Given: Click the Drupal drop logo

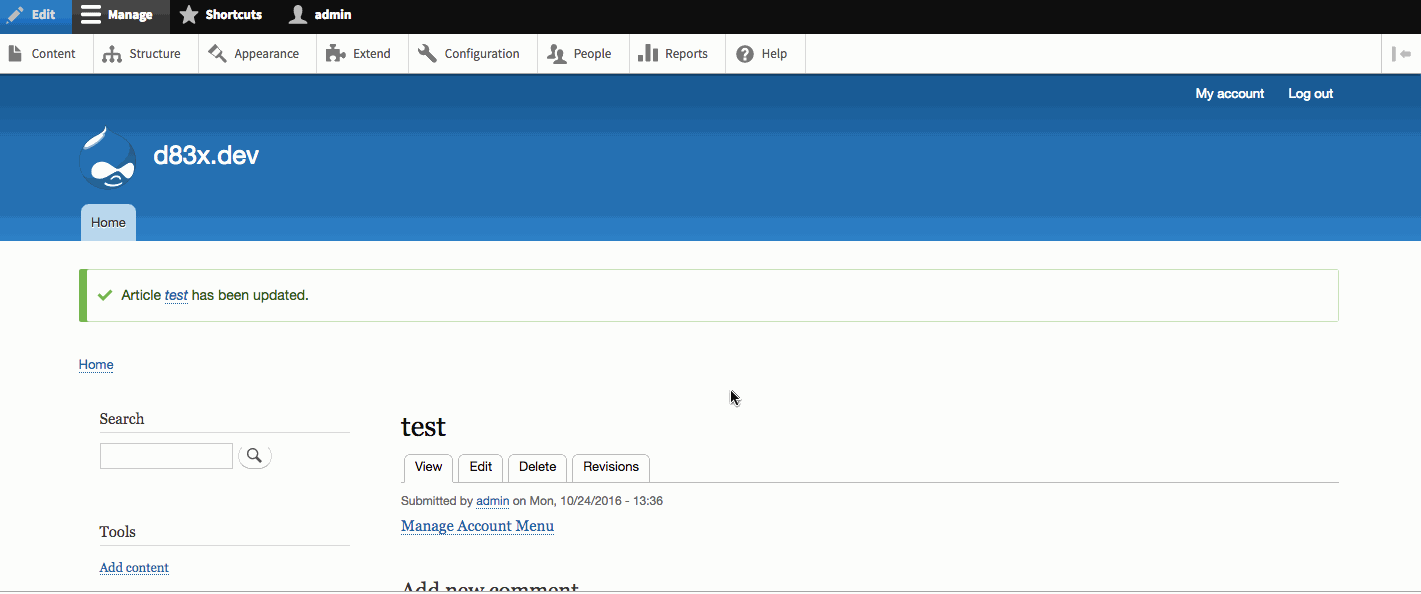Looking at the screenshot, I should 107,158.
